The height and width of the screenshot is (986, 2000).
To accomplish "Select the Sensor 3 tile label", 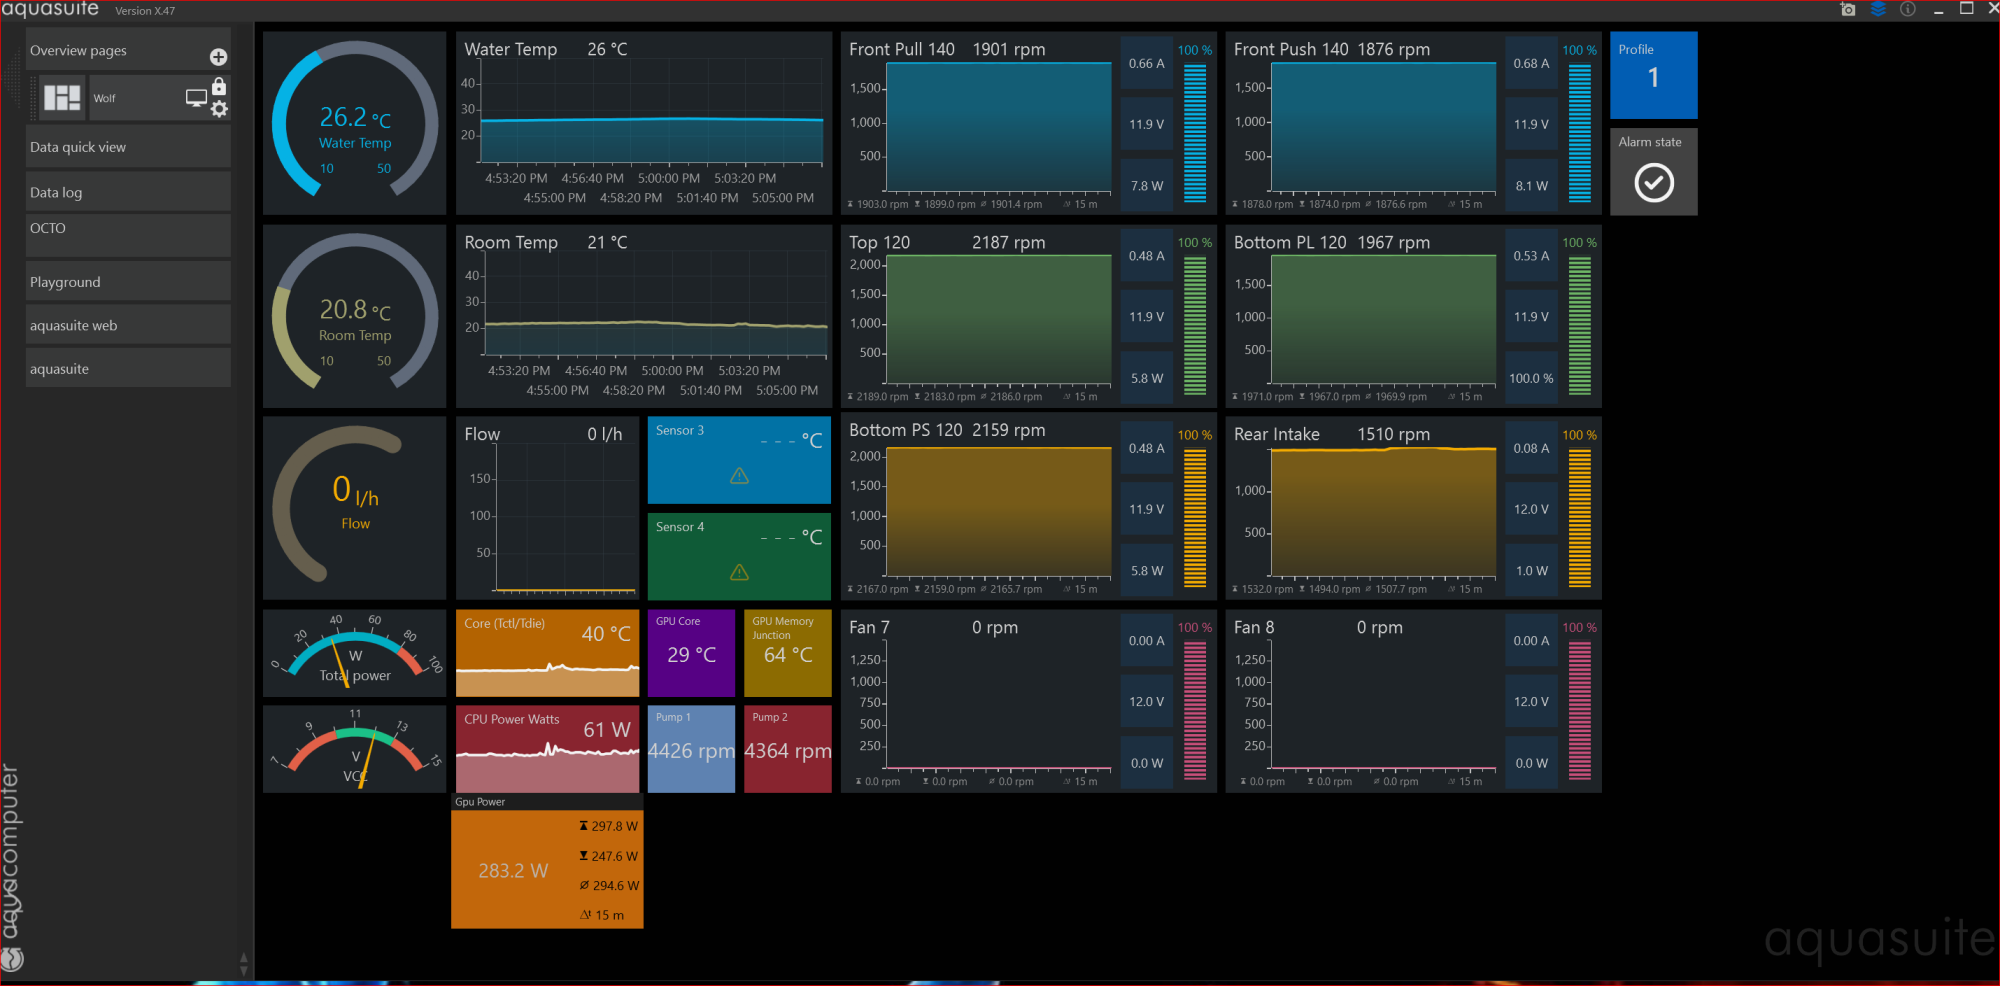I will [680, 430].
